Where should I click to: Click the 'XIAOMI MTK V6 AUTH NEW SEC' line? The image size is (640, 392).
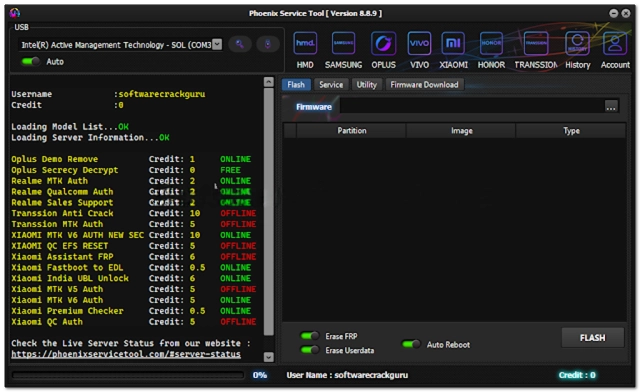click(131, 235)
